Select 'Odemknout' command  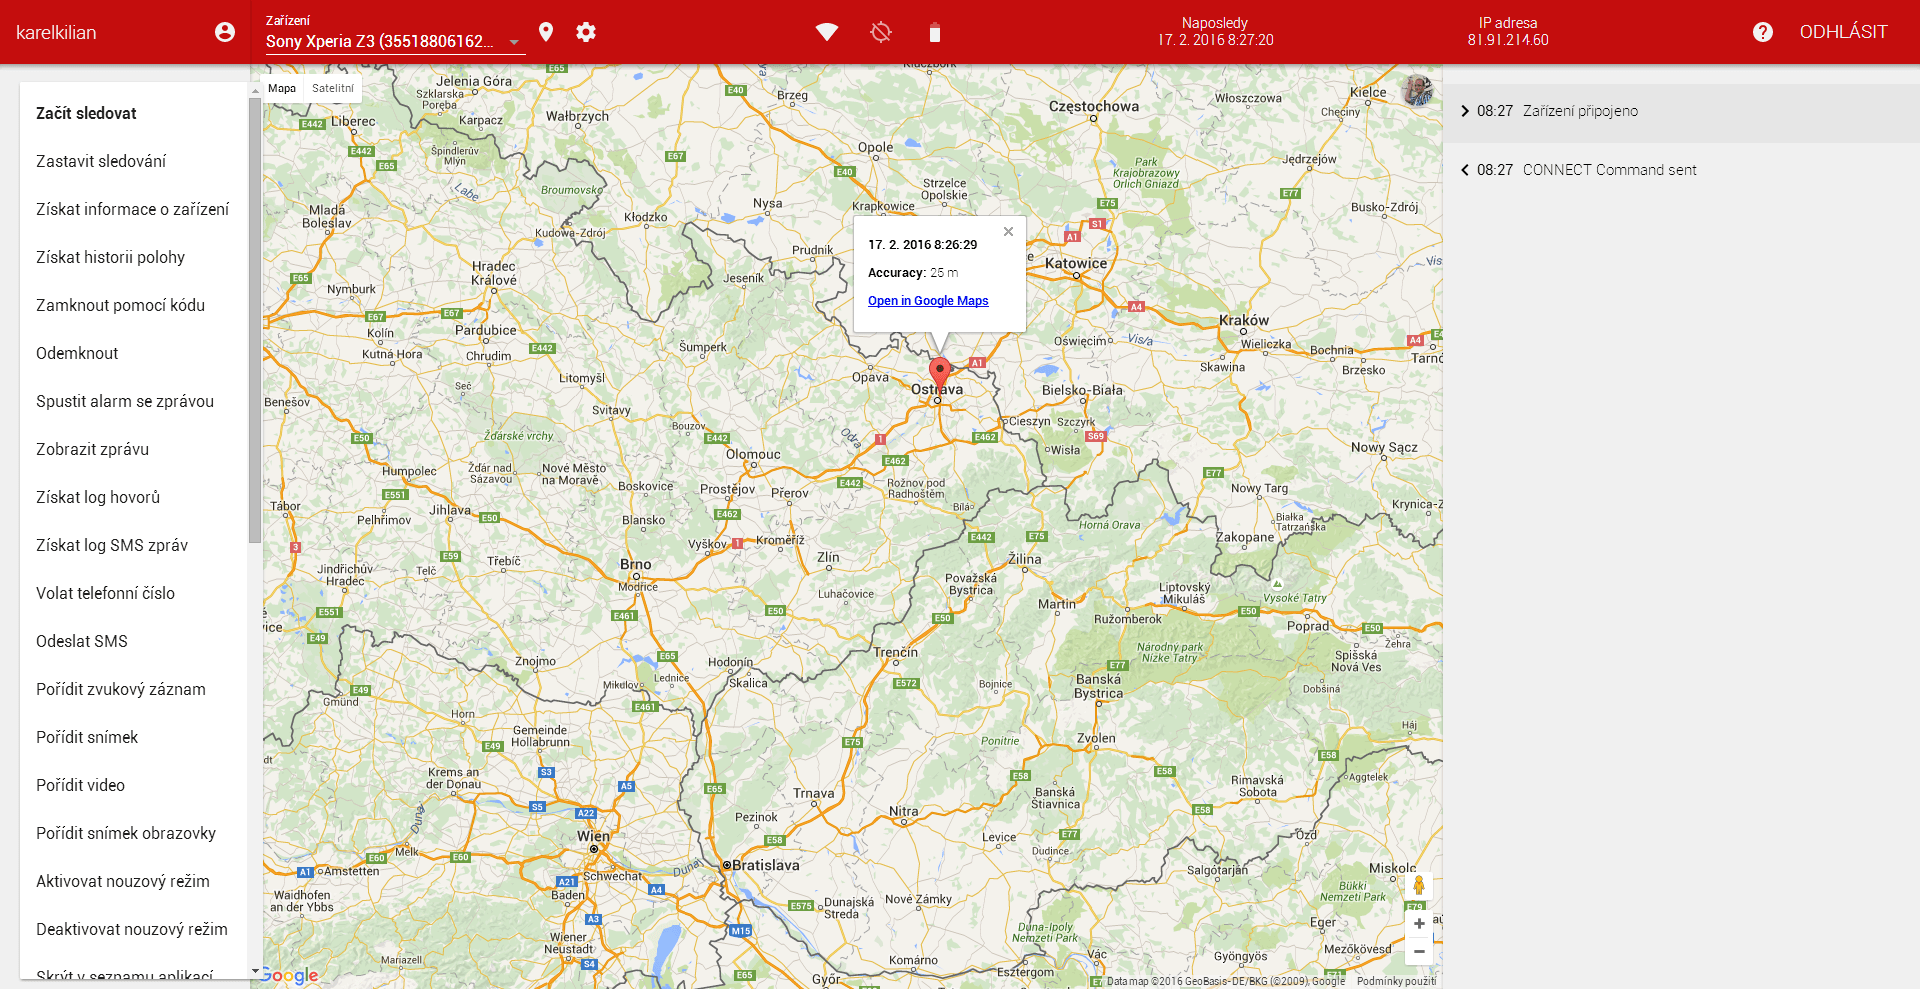(134, 353)
